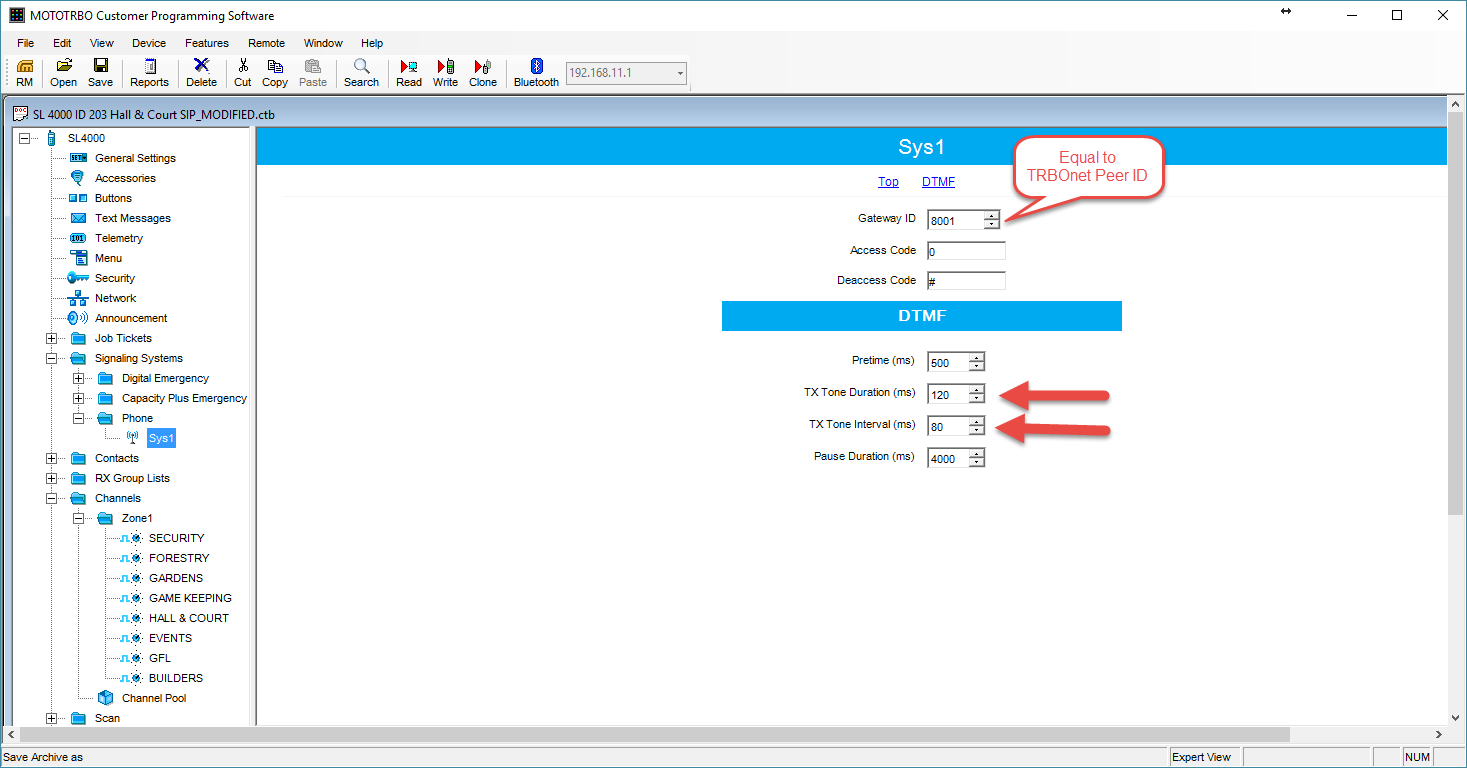Screen dimensions: 1467x768
Task: Select Telemetry tree node
Action: [119, 238]
